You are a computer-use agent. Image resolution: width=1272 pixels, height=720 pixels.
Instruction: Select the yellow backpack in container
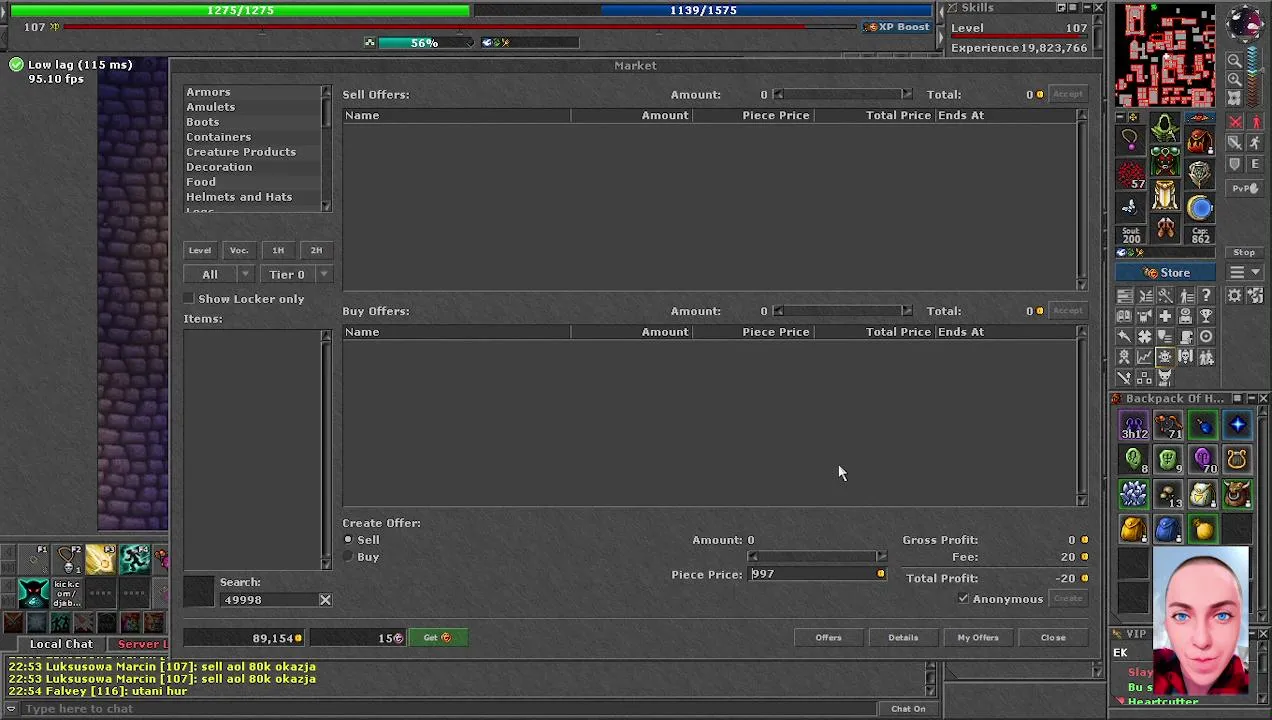1134,529
